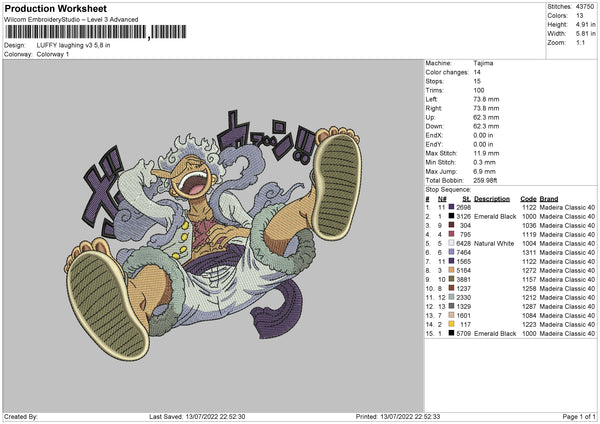Click the 'Created By:' footer label

coord(21,416)
